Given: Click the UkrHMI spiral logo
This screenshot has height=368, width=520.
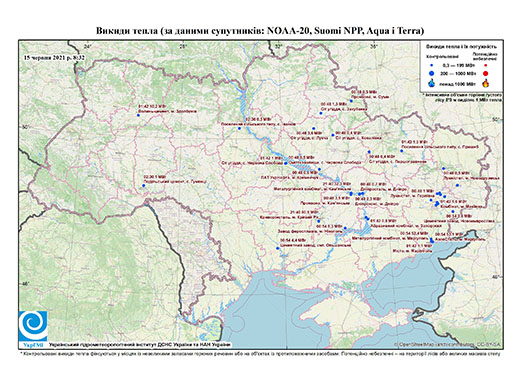Looking at the screenshot, I should click(33, 327).
